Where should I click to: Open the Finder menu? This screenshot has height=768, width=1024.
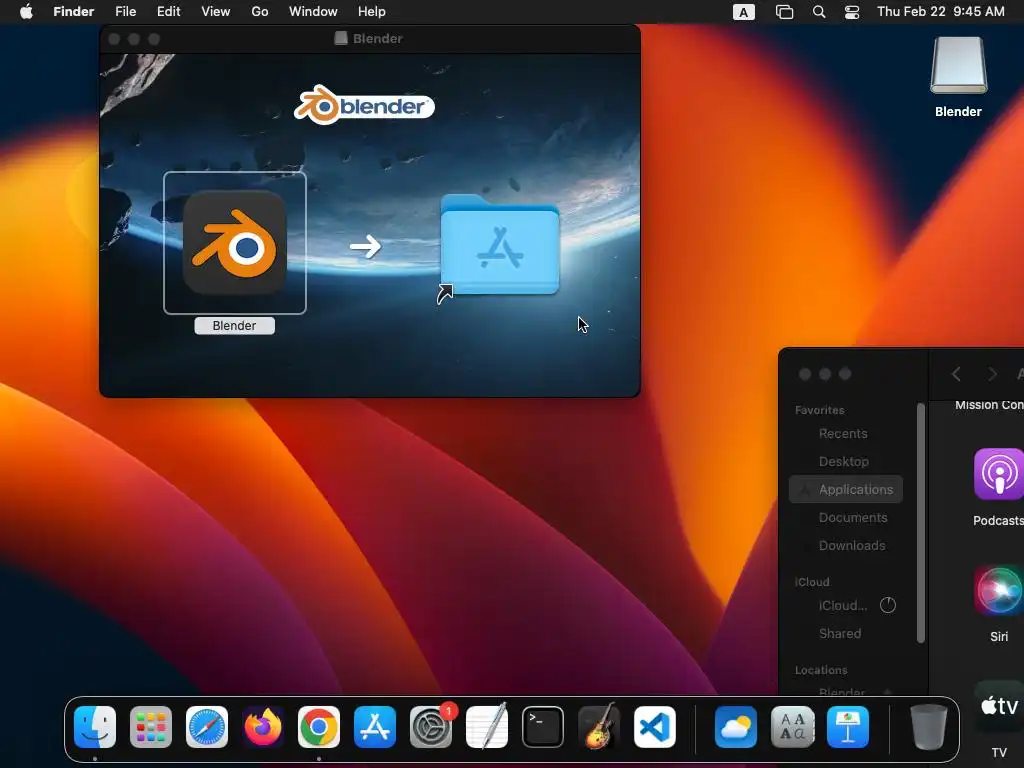[x=74, y=12]
